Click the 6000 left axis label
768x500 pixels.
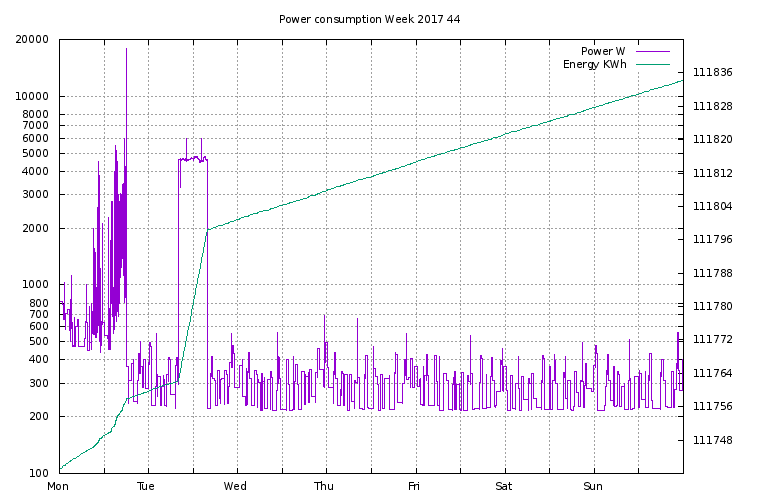pyautogui.click(x=36, y=139)
